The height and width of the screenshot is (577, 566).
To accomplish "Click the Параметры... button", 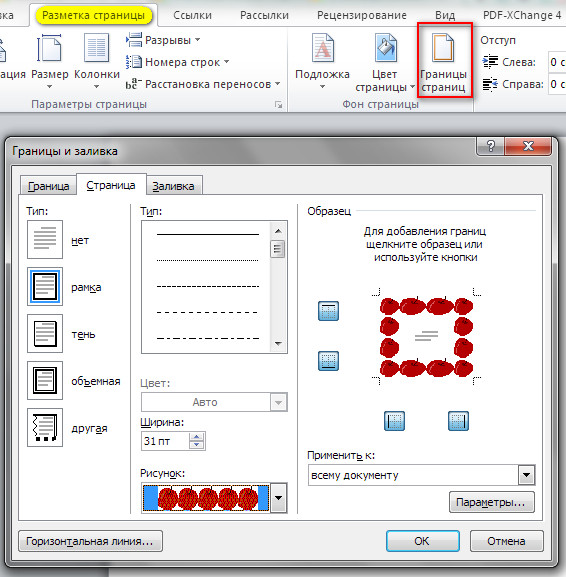I will pos(492,502).
